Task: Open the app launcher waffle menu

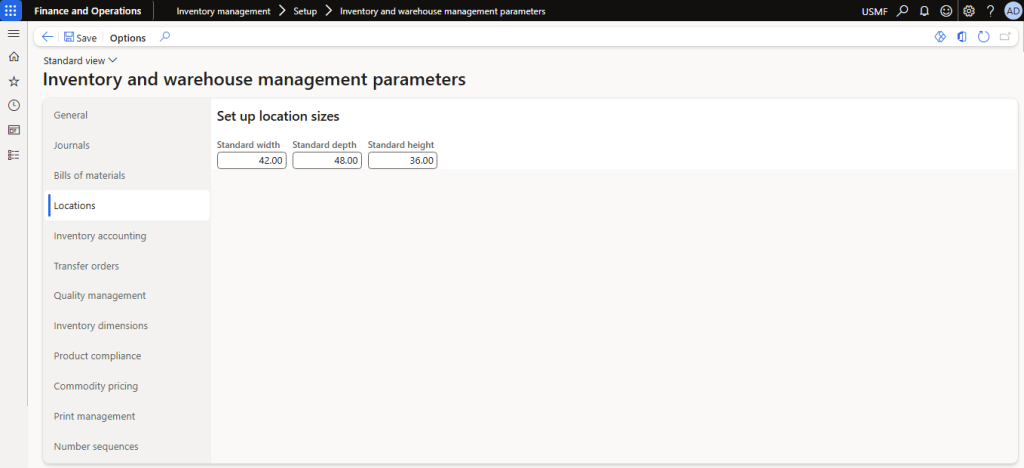Action: [13, 11]
